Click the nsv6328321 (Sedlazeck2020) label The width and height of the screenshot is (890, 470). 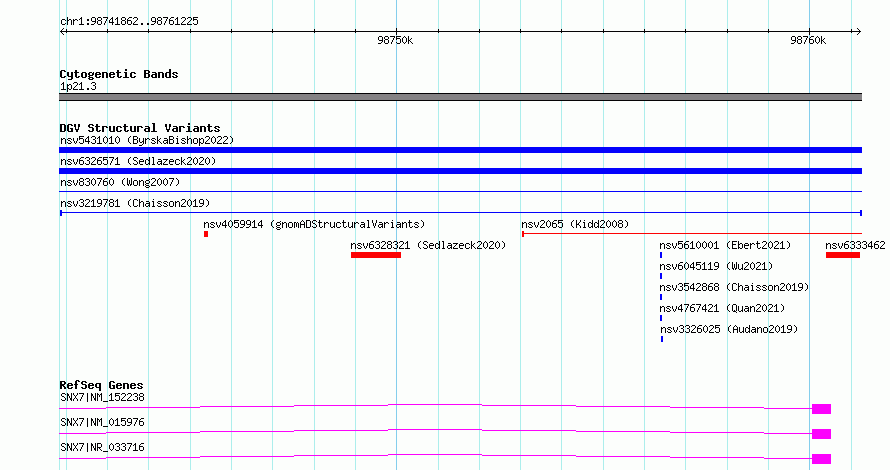(428, 245)
